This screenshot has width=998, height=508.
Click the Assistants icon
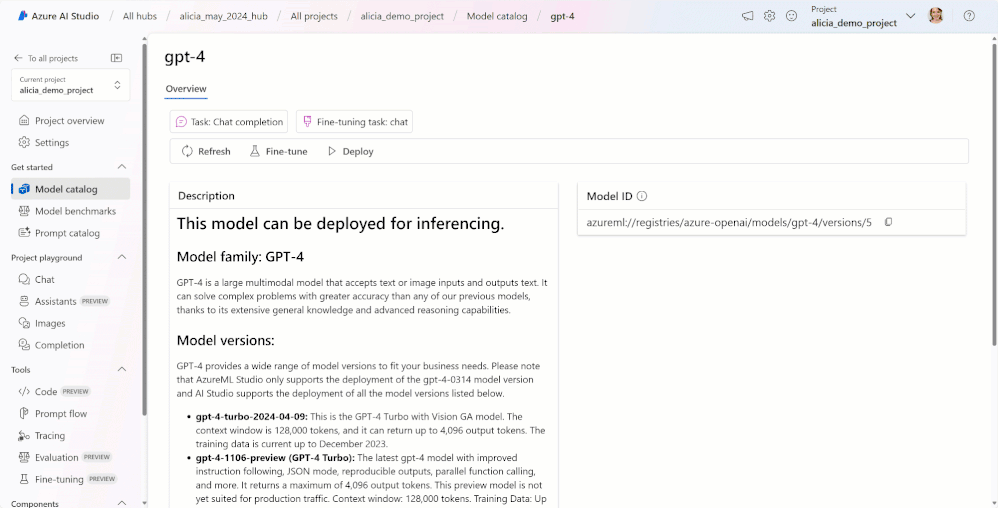[24, 301]
